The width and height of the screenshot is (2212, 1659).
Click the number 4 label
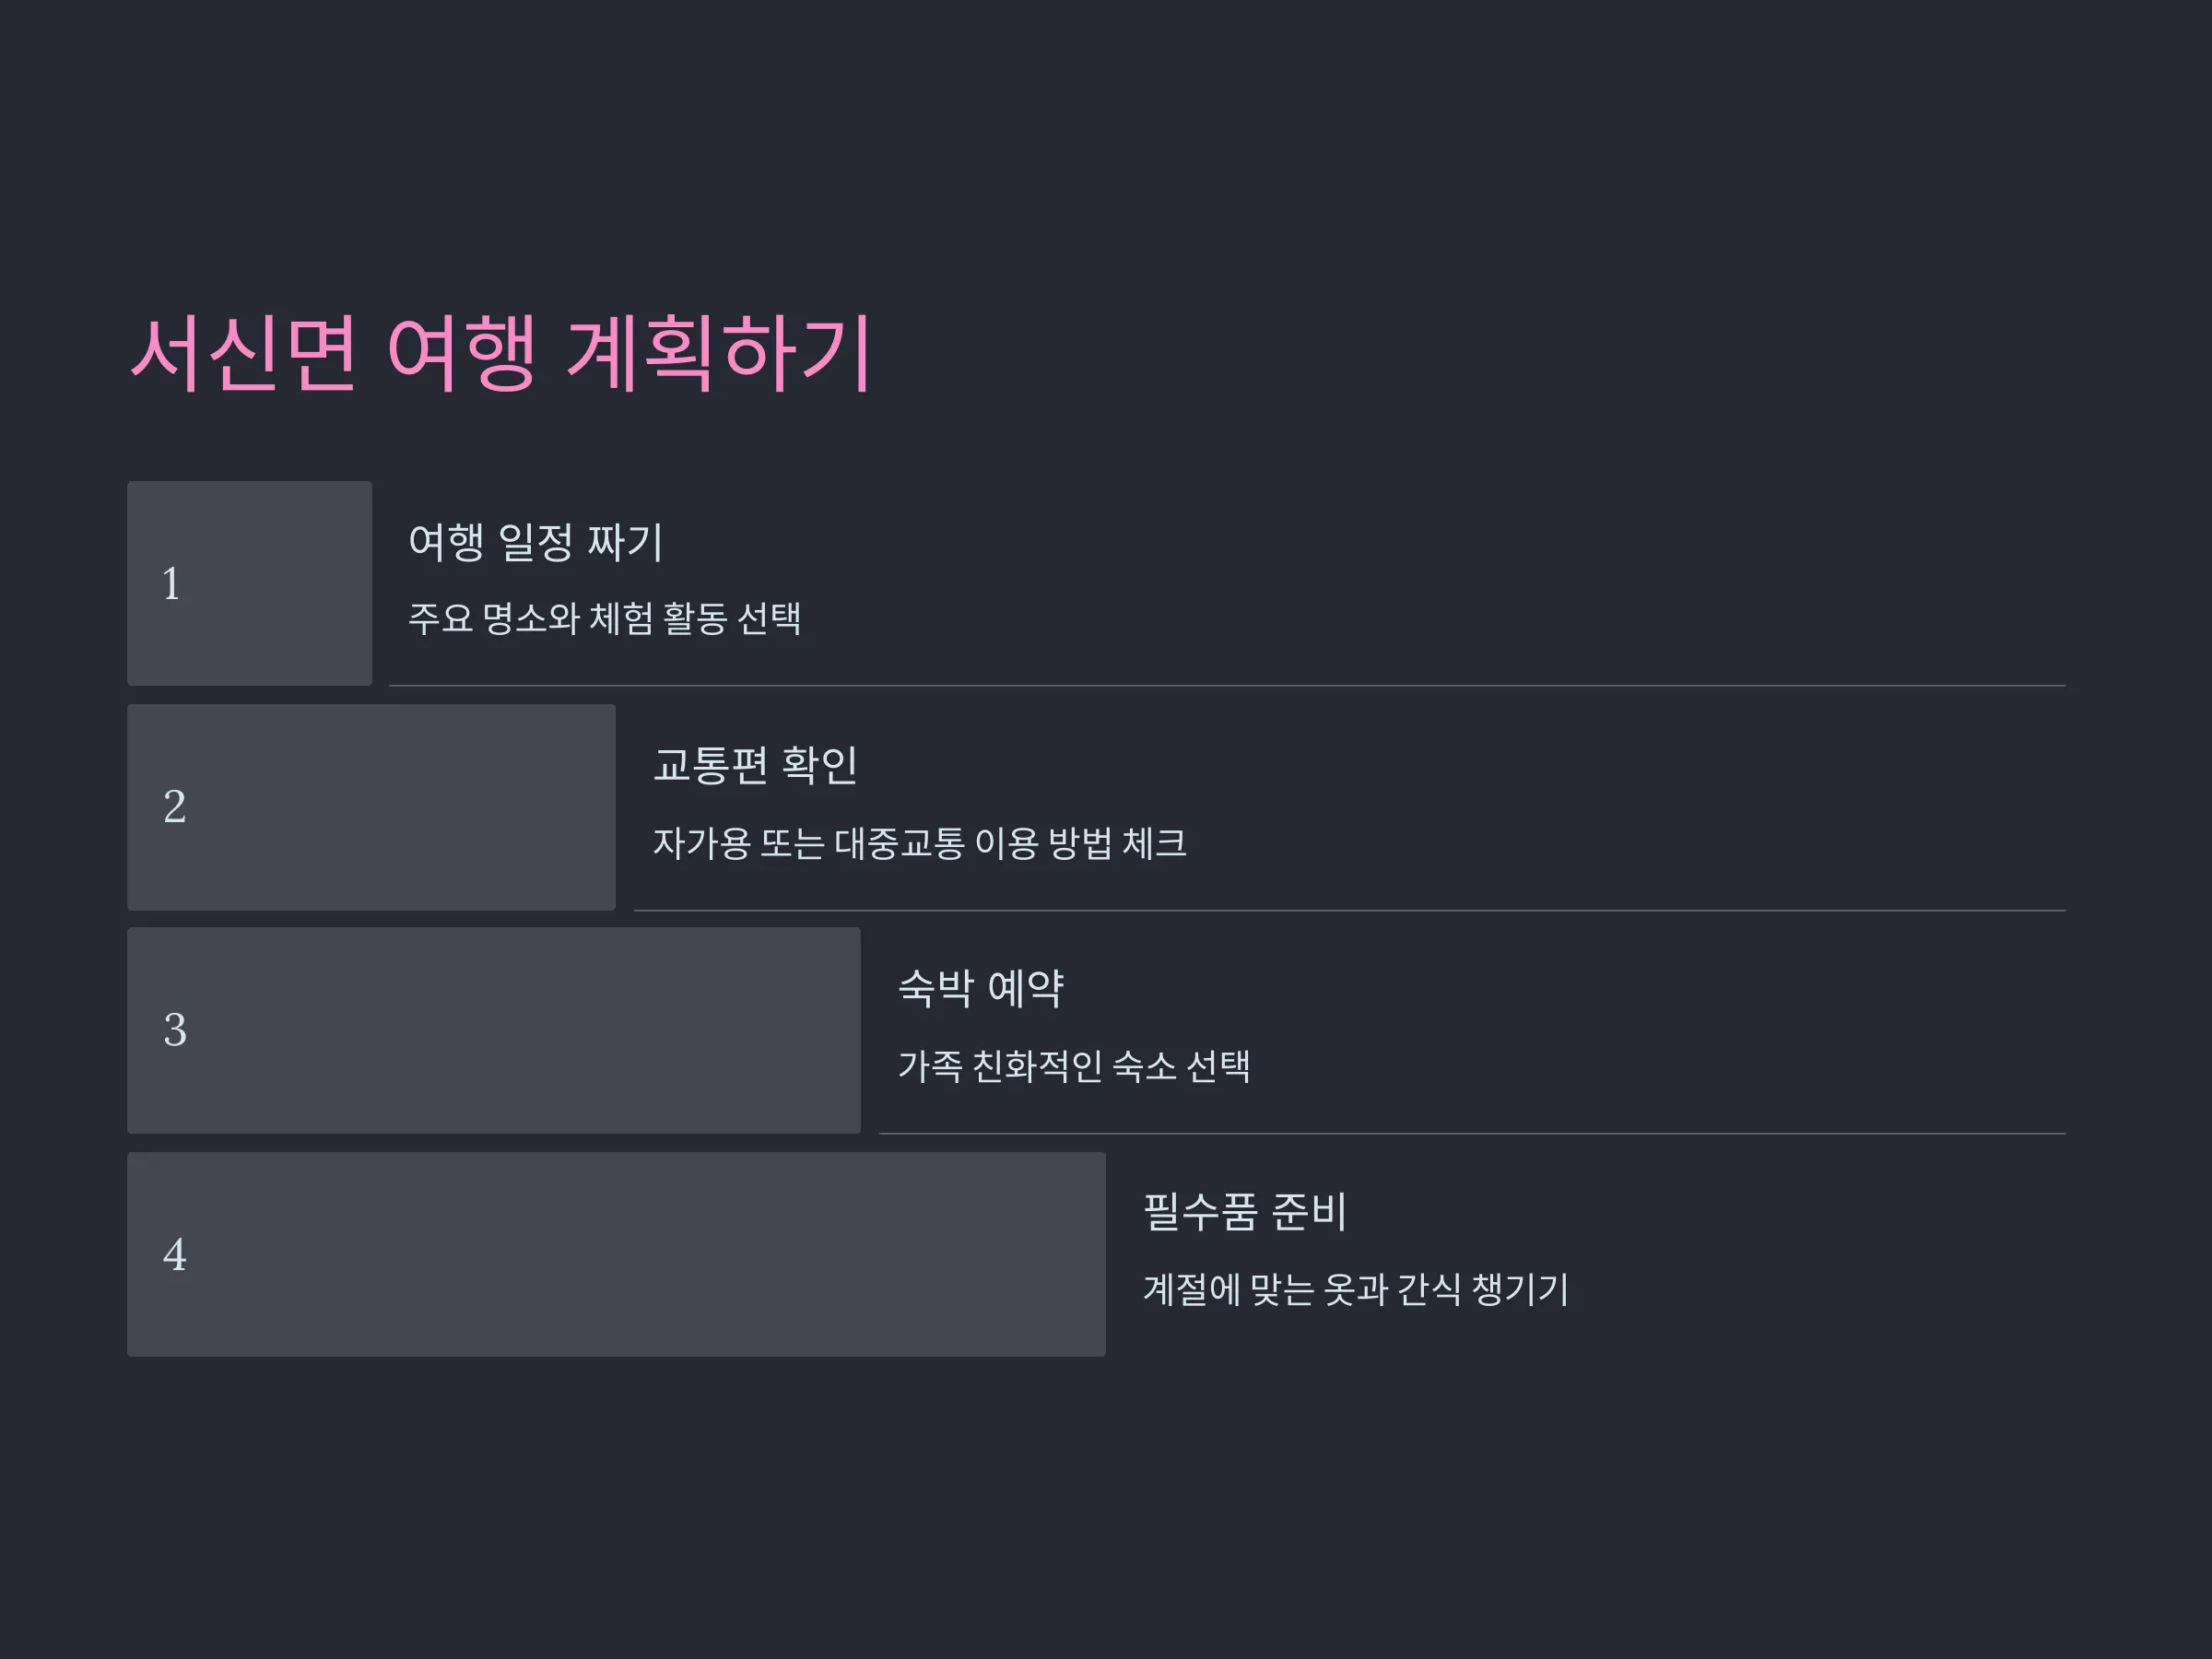tap(174, 1255)
